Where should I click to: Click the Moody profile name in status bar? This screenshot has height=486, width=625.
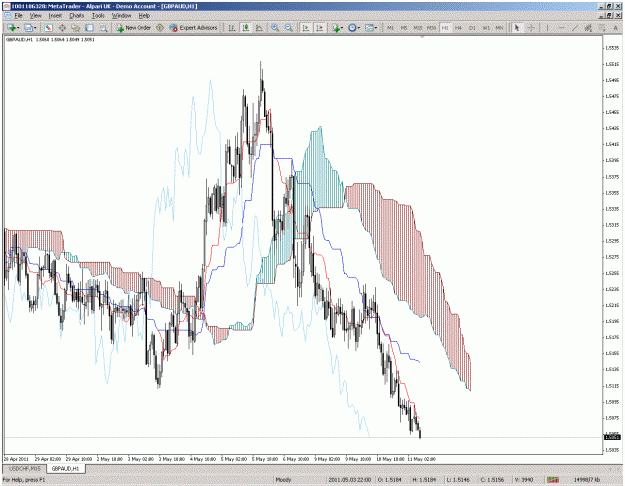click(283, 480)
